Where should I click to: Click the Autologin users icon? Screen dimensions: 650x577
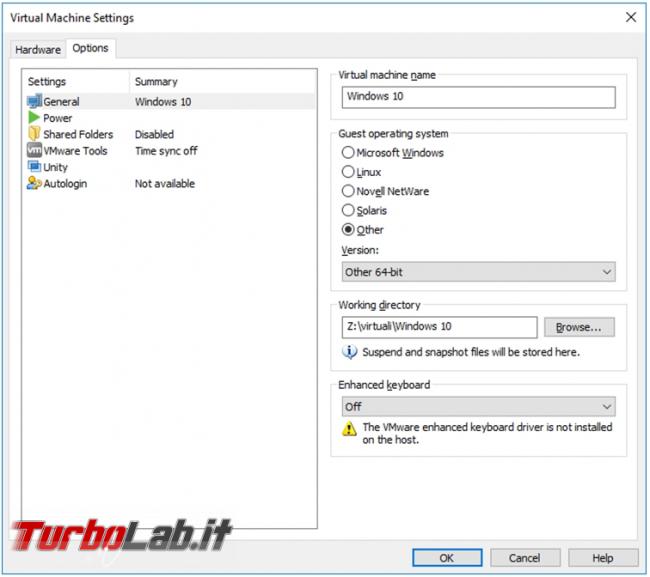click(x=34, y=183)
